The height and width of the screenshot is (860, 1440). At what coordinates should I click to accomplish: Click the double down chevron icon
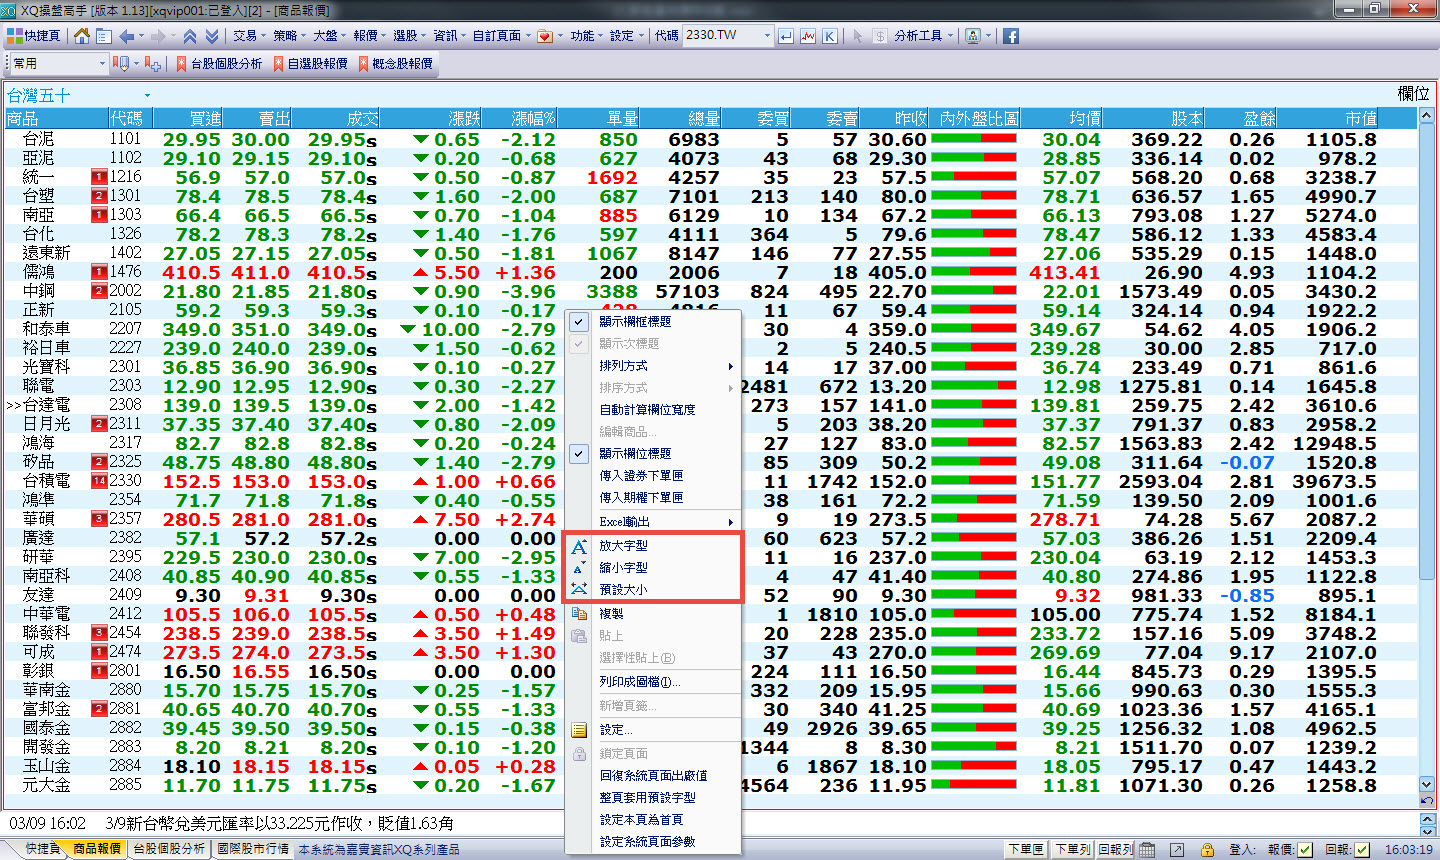[x=212, y=36]
